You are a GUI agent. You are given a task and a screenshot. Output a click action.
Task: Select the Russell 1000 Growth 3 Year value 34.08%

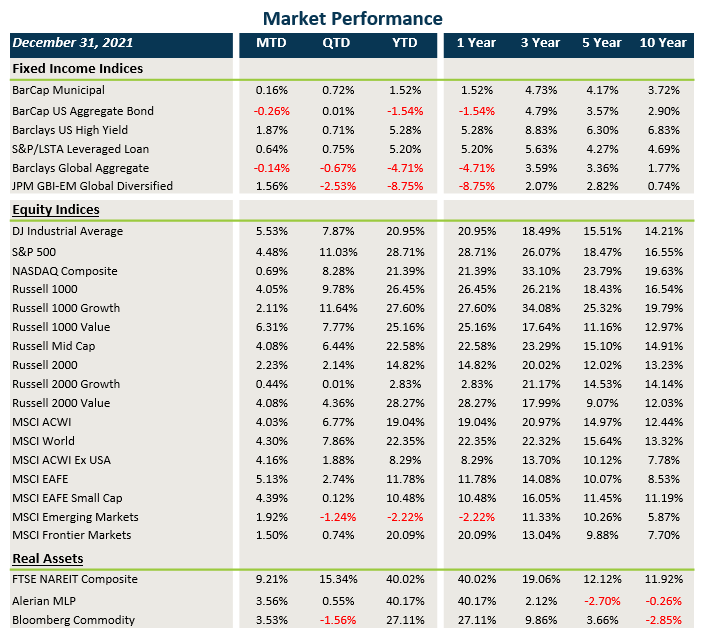540,308
